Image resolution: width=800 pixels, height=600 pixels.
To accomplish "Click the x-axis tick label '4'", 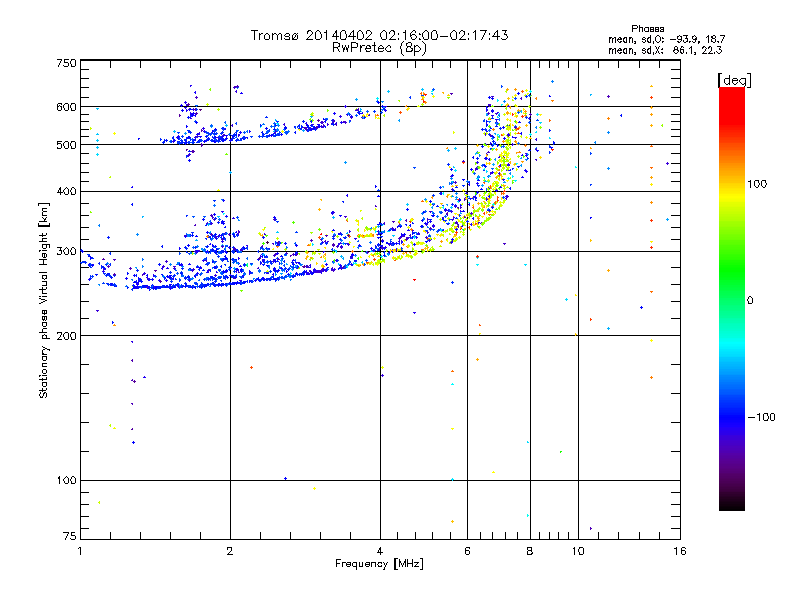I will (380, 551).
